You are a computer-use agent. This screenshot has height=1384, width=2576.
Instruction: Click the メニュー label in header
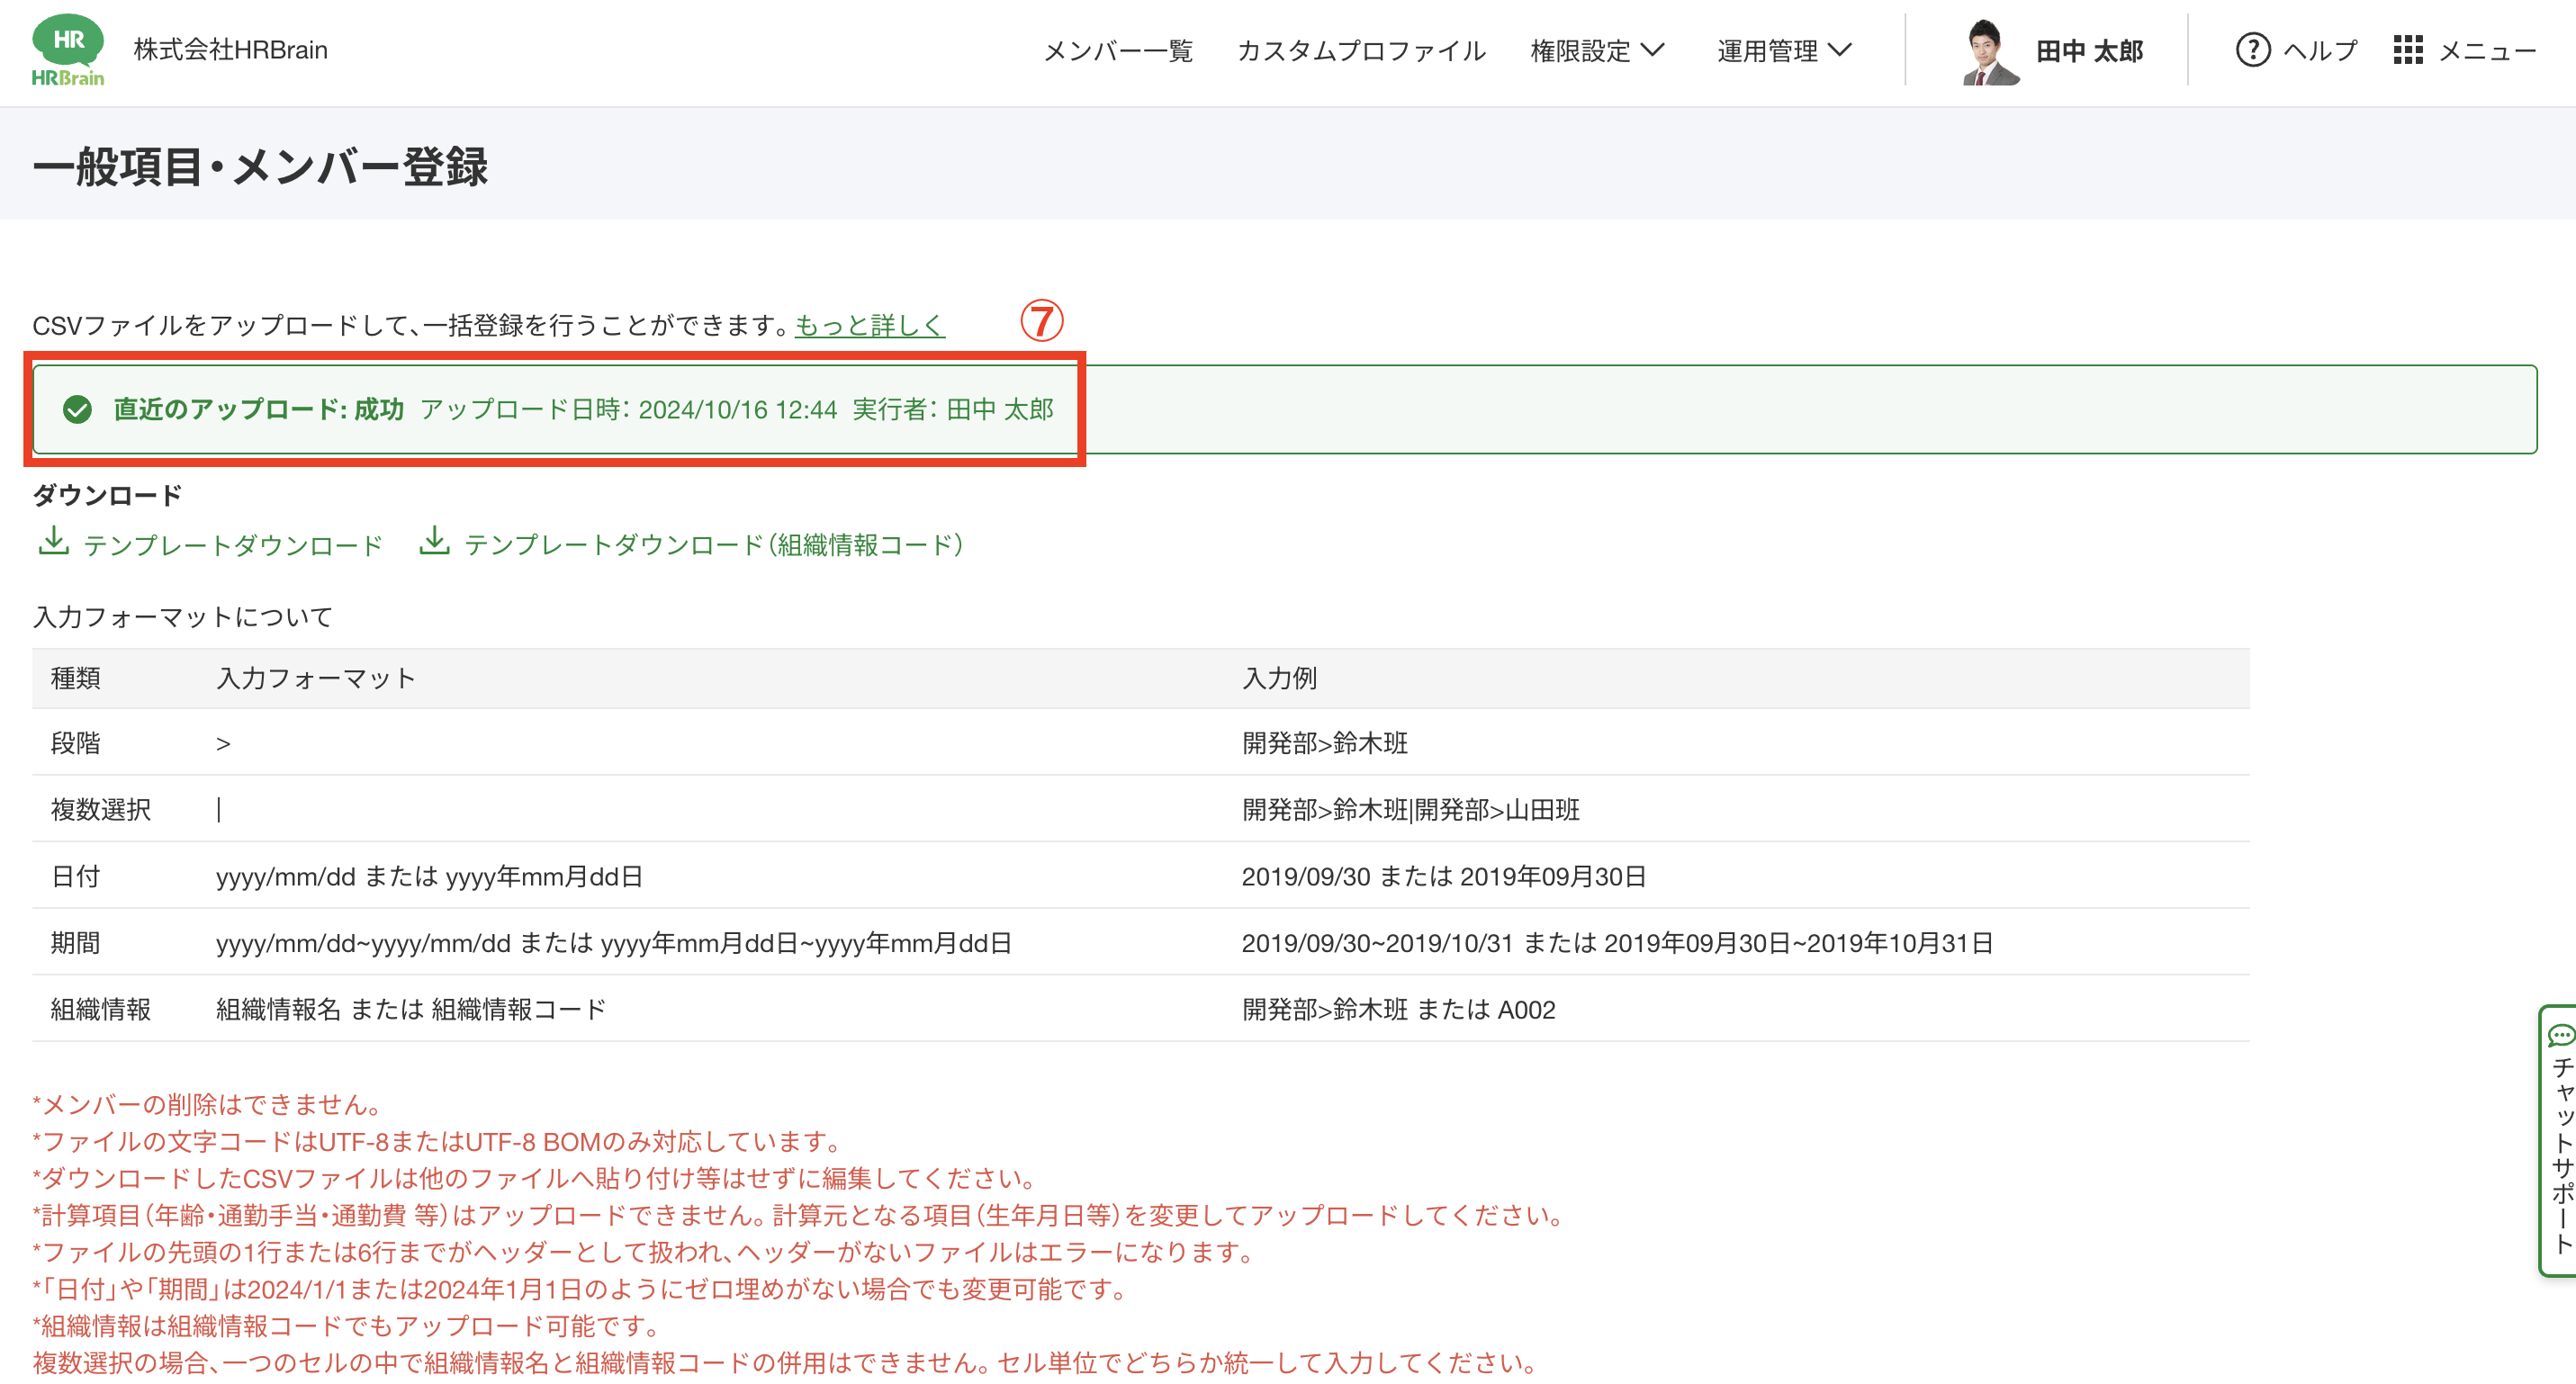pyautogui.click(x=2486, y=50)
